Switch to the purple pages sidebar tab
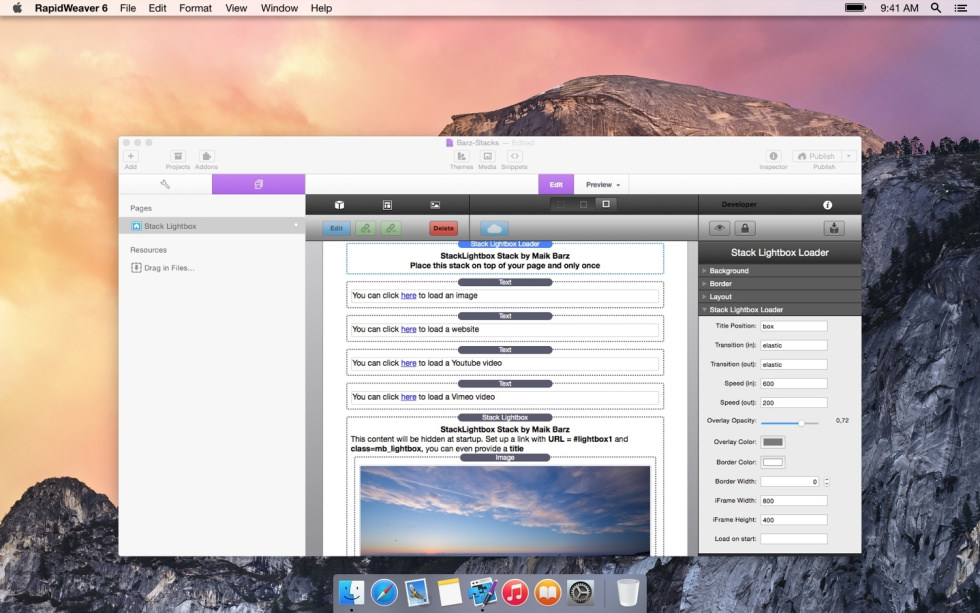 tap(258, 184)
